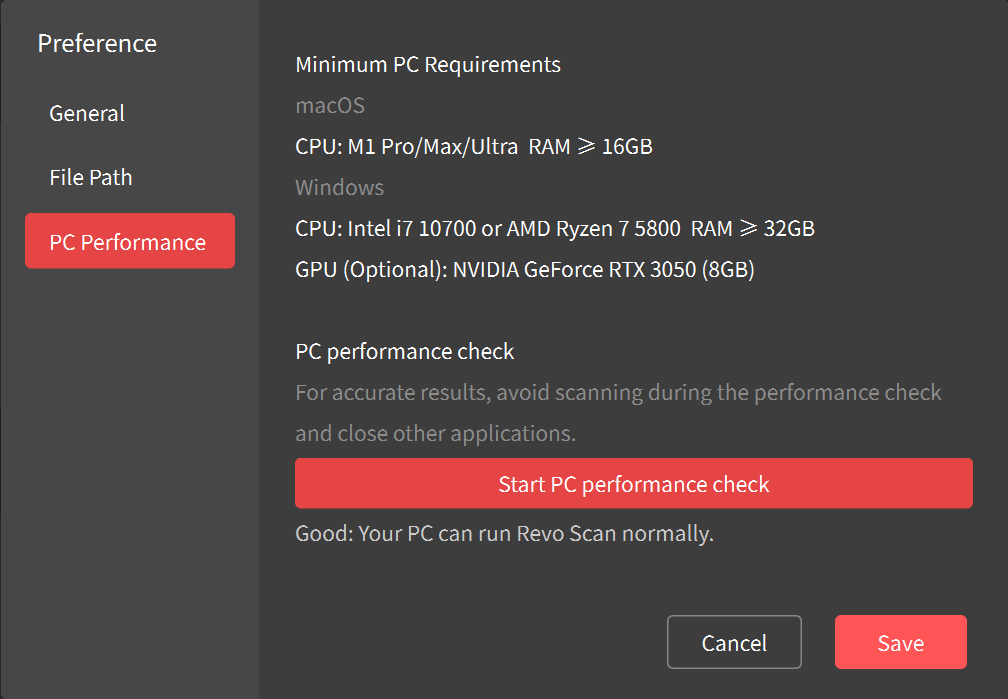
Task: Click the Good performance result message
Action: click(x=505, y=533)
